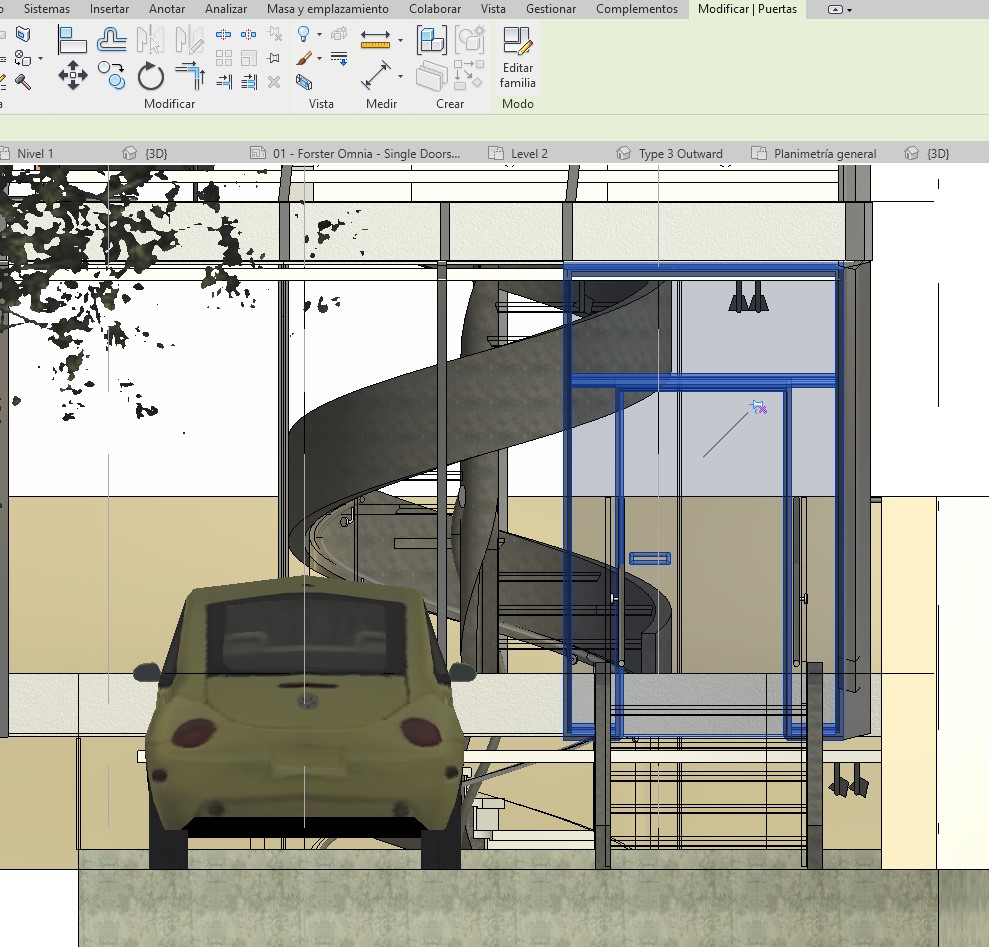989x947 pixels.
Task: Click the Trim/Extend to Corner tool
Action: (189, 75)
